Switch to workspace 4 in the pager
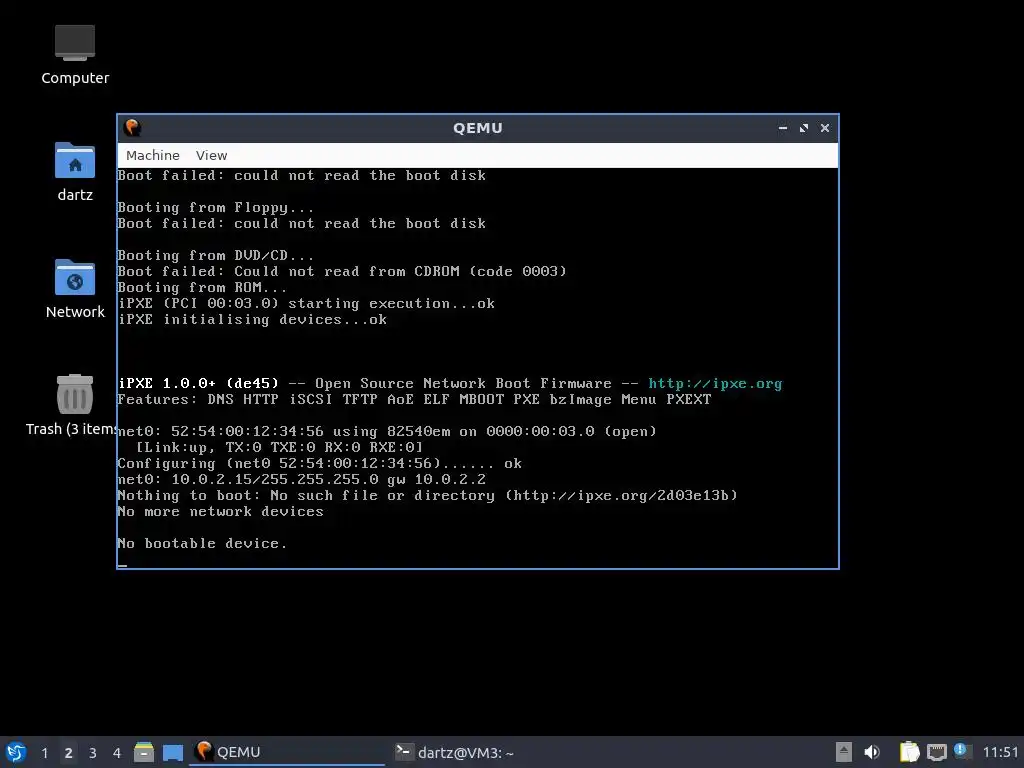The height and width of the screenshot is (768, 1024). (x=117, y=753)
